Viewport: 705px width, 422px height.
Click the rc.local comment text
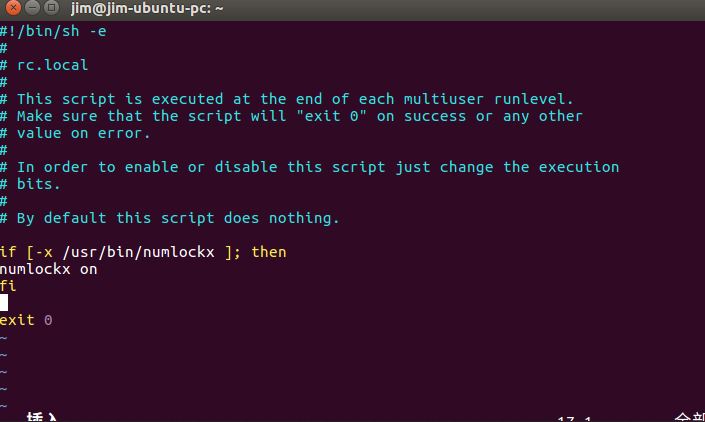tap(52, 65)
